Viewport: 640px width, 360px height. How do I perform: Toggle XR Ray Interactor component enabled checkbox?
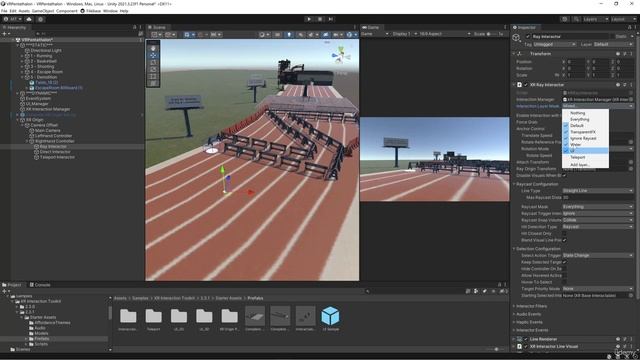point(526,85)
